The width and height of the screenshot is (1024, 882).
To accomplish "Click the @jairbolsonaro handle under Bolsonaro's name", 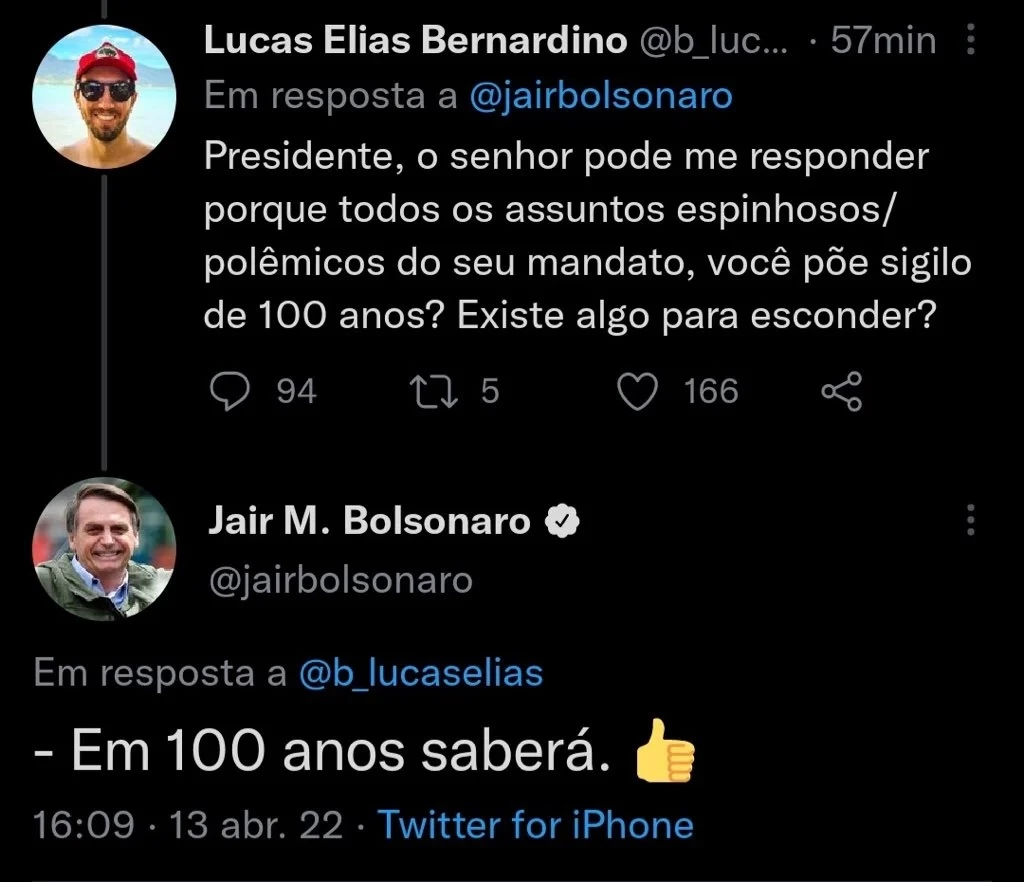I will point(340,580).
